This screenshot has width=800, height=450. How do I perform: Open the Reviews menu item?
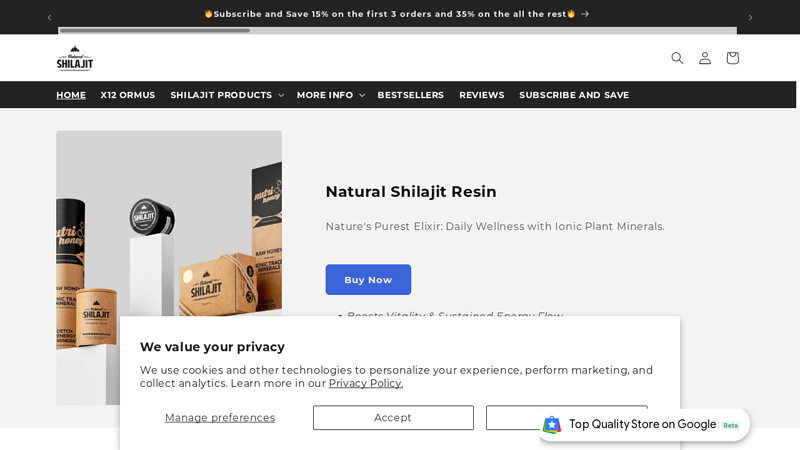pyautogui.click(x=482, y=95)
